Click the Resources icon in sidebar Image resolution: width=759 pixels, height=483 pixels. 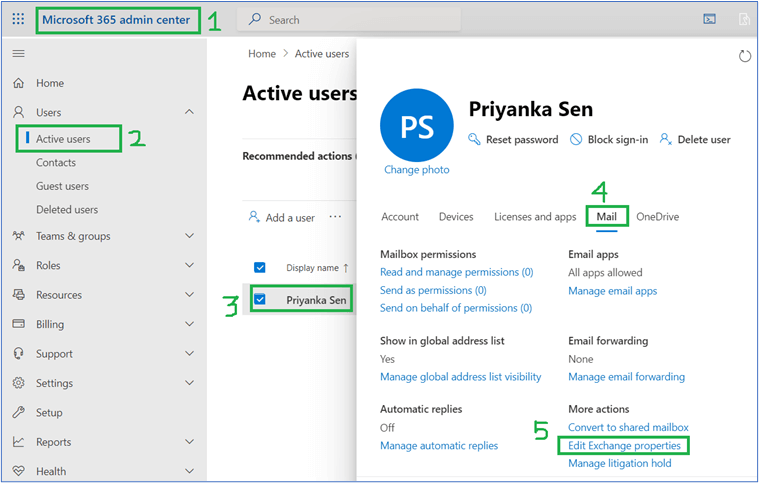[18, 294]
